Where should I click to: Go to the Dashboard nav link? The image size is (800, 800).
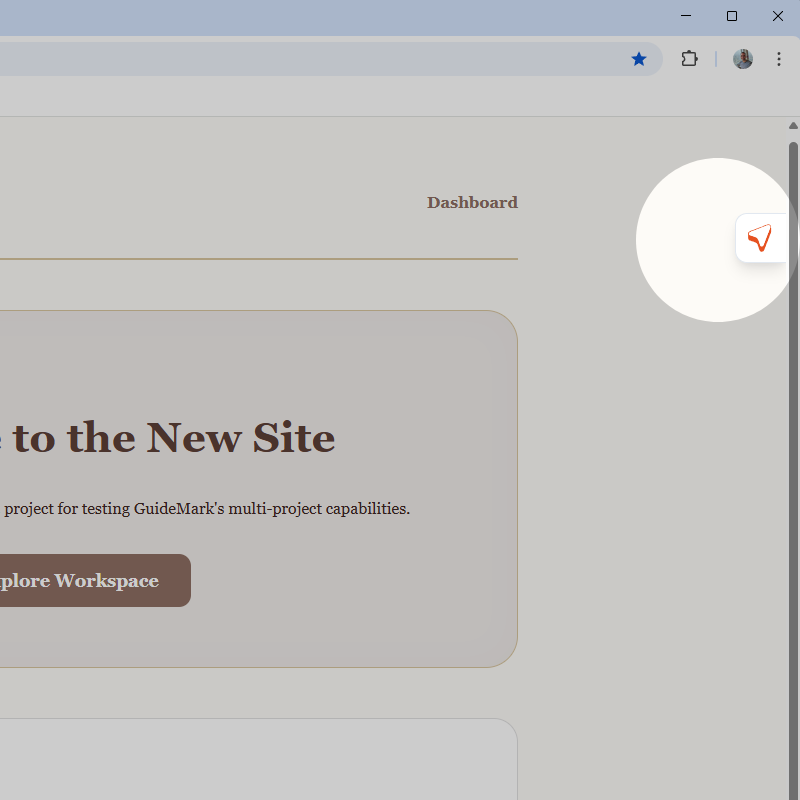pyautogui.click(x=472, y=202)
